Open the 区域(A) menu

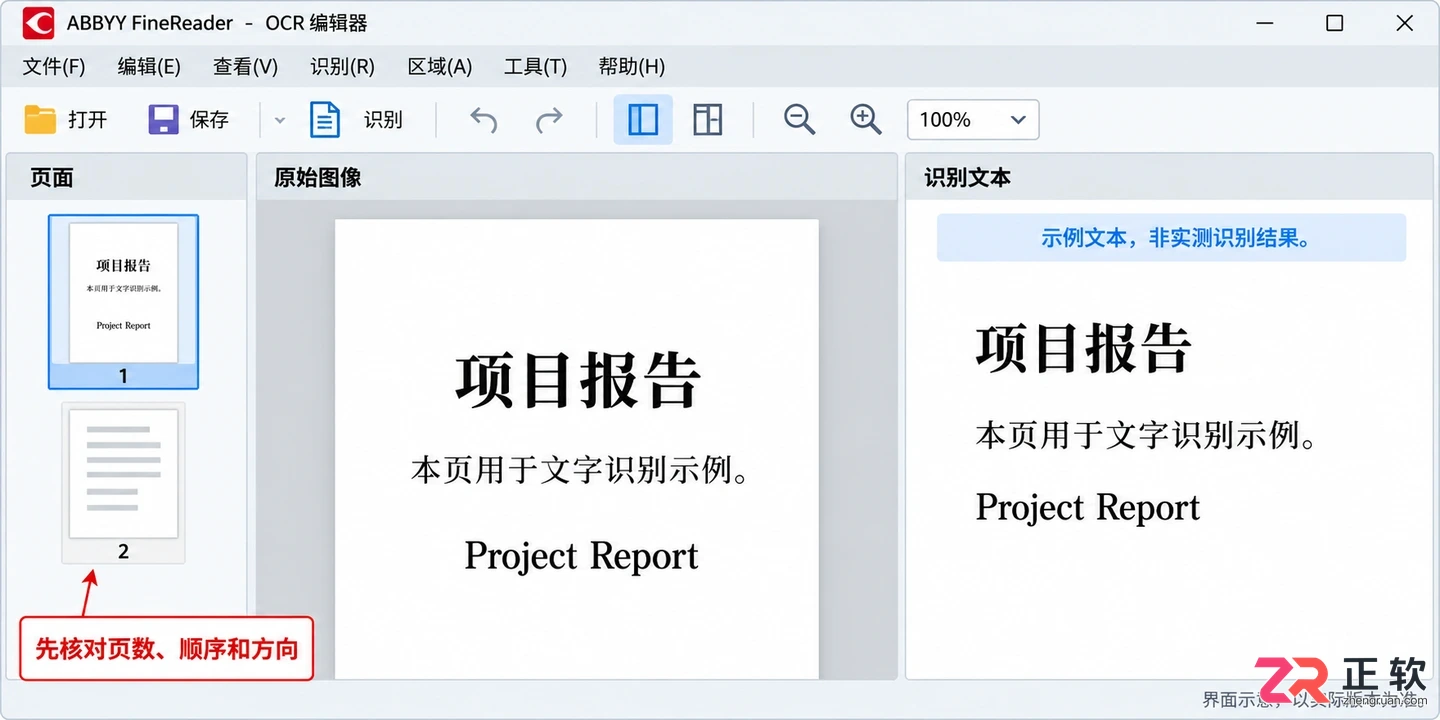tap(440, 67)
